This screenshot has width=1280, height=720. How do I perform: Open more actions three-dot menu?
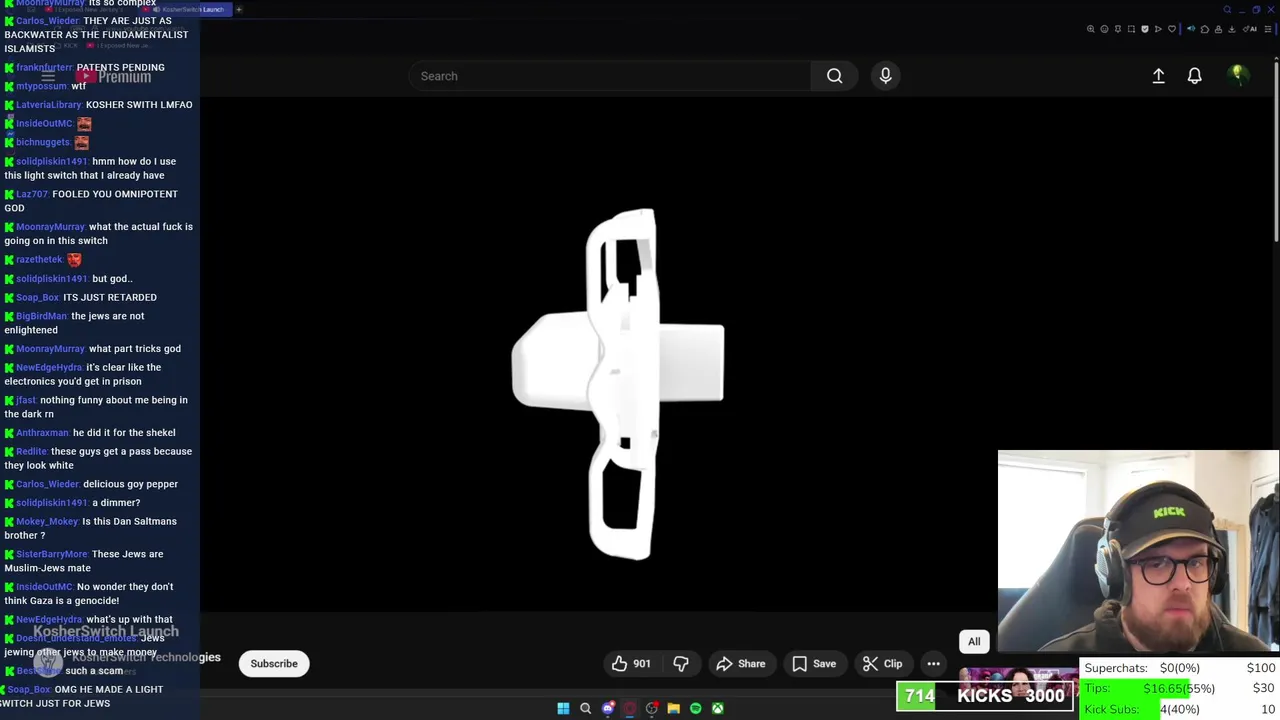point(933,664)
